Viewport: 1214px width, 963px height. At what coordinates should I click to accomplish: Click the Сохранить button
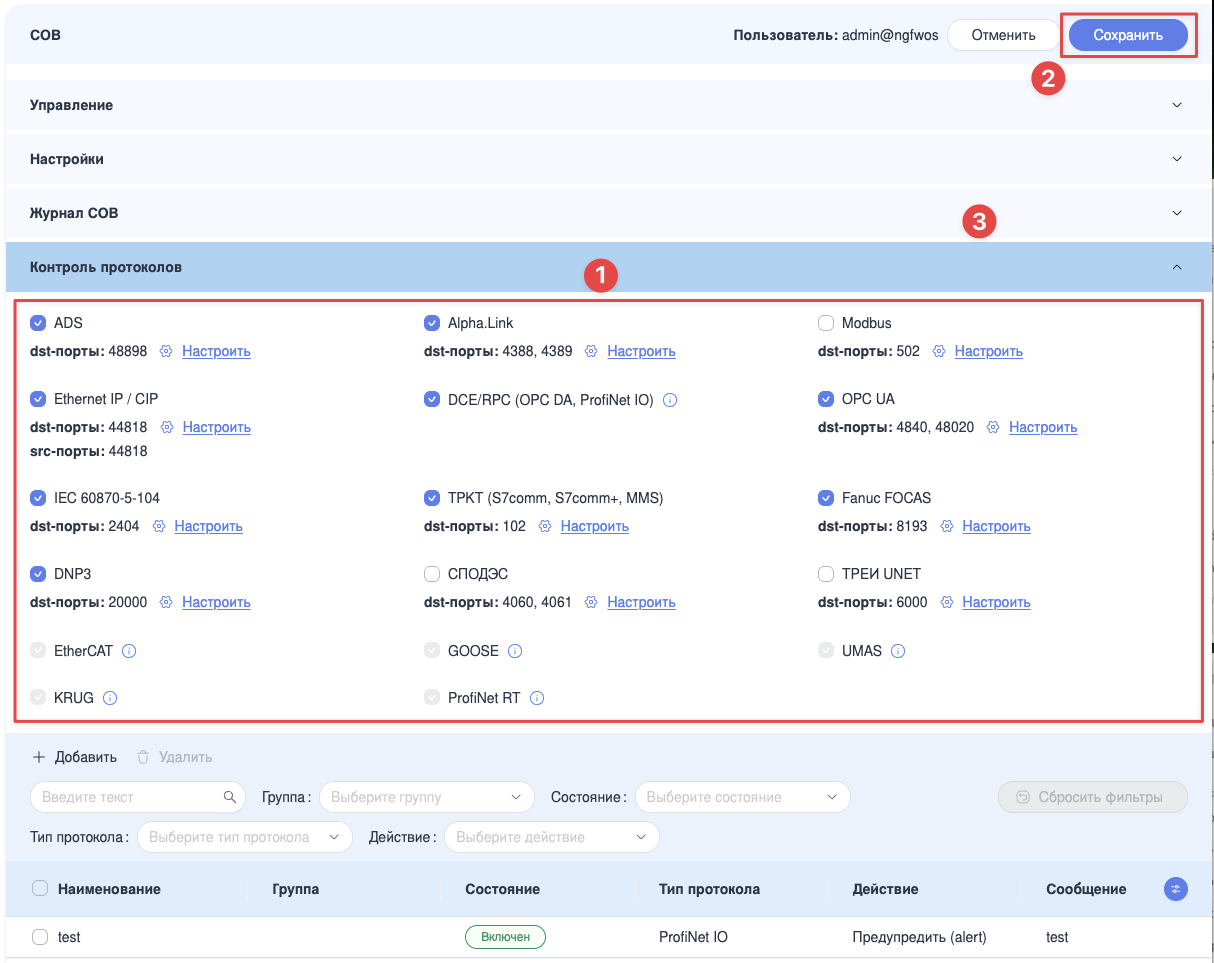1128,35
